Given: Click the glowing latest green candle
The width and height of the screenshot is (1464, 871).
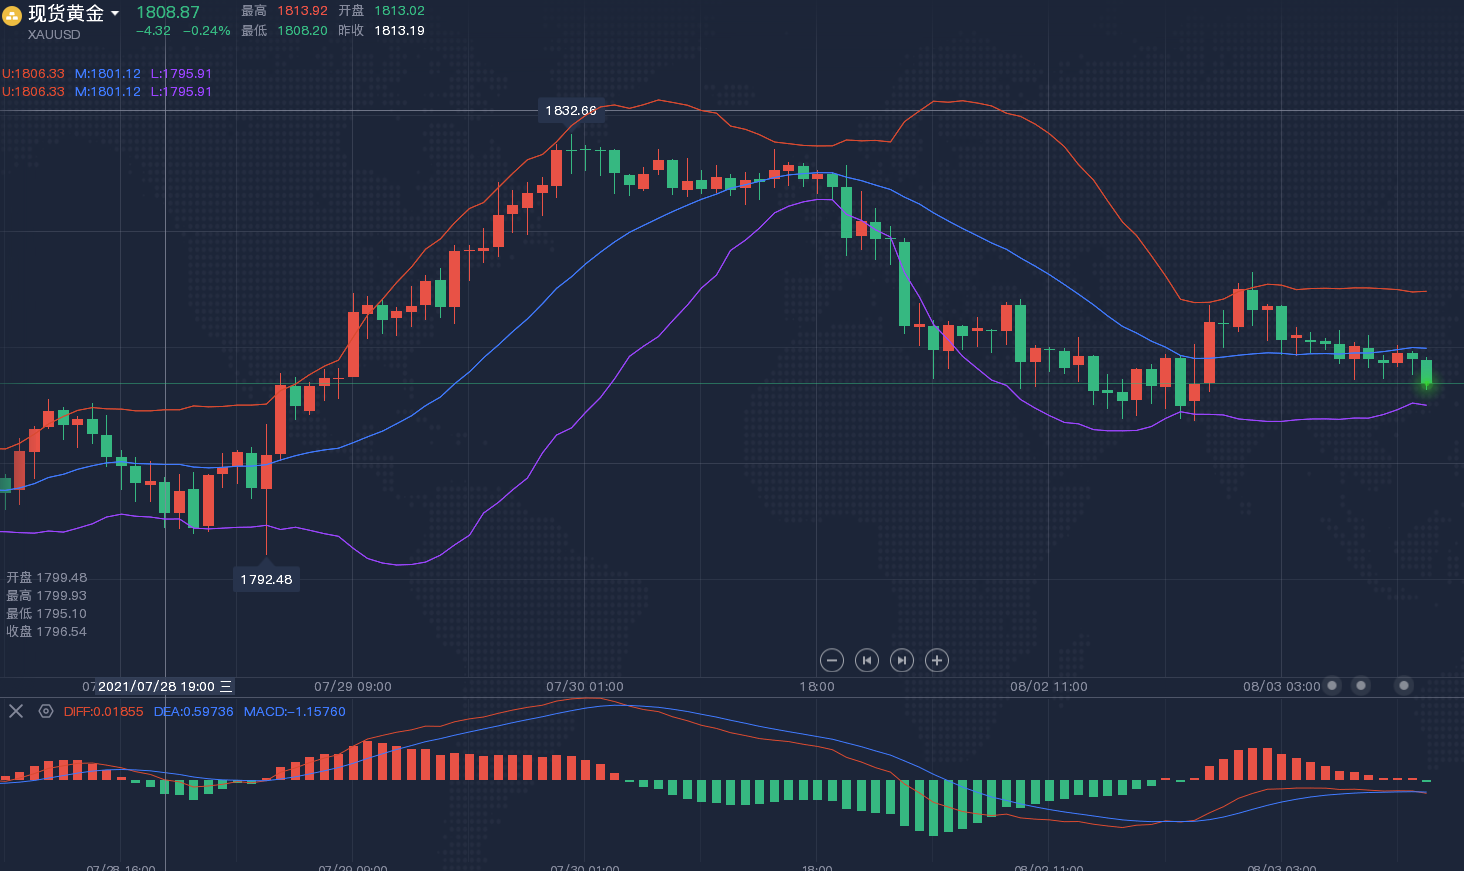Looking at the screenshot, I should tap(1427, 374).
